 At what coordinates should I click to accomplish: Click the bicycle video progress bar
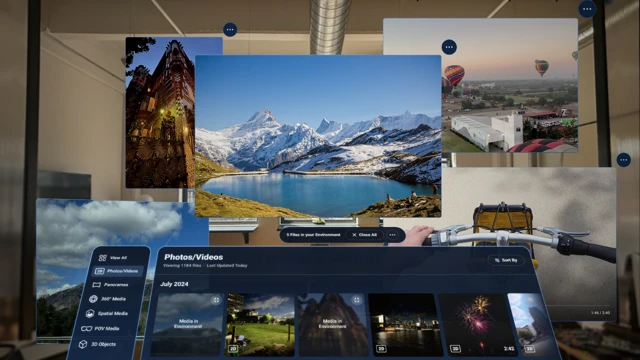point(578,306)
